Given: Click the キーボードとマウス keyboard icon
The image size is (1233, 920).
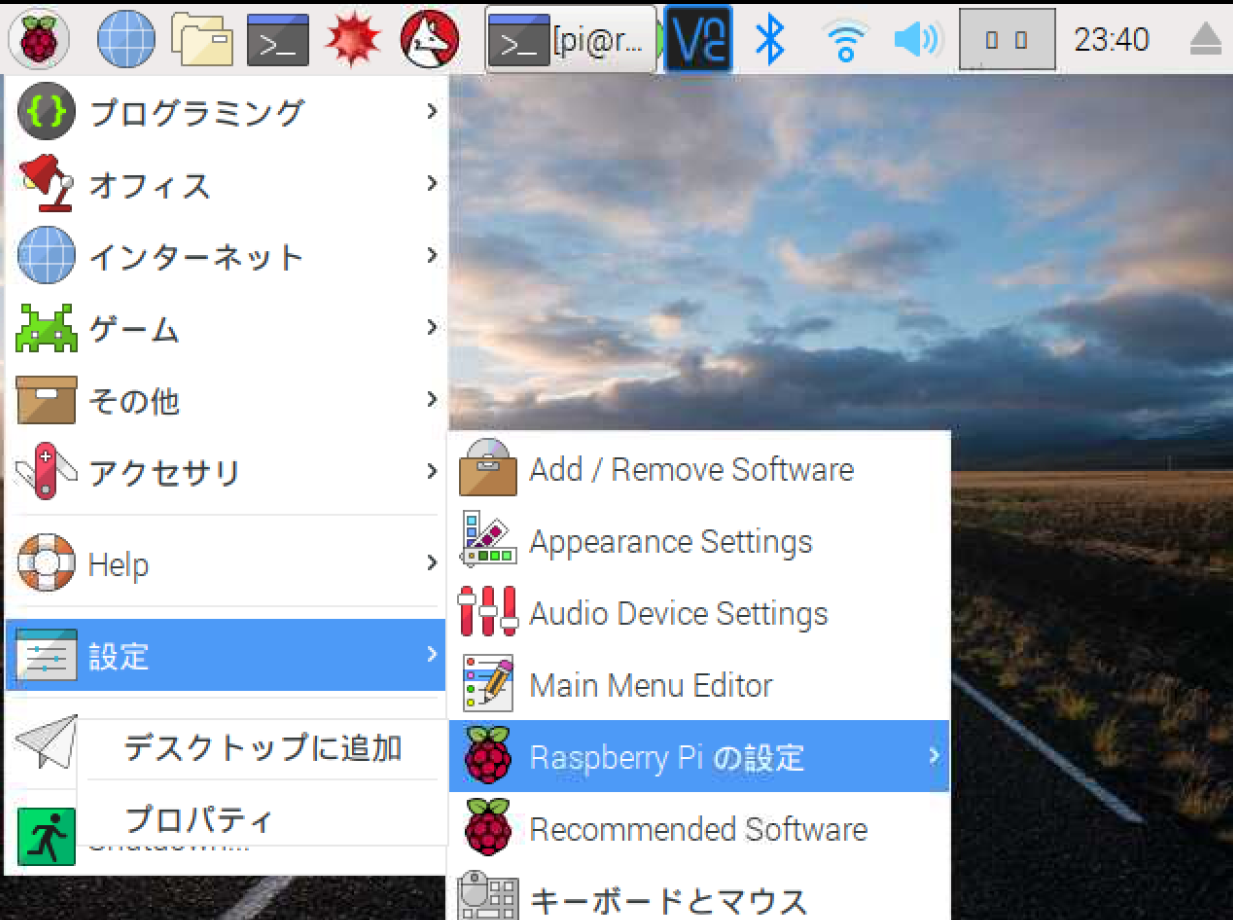Looking at the screenshot, I should (x=488, y=896).
